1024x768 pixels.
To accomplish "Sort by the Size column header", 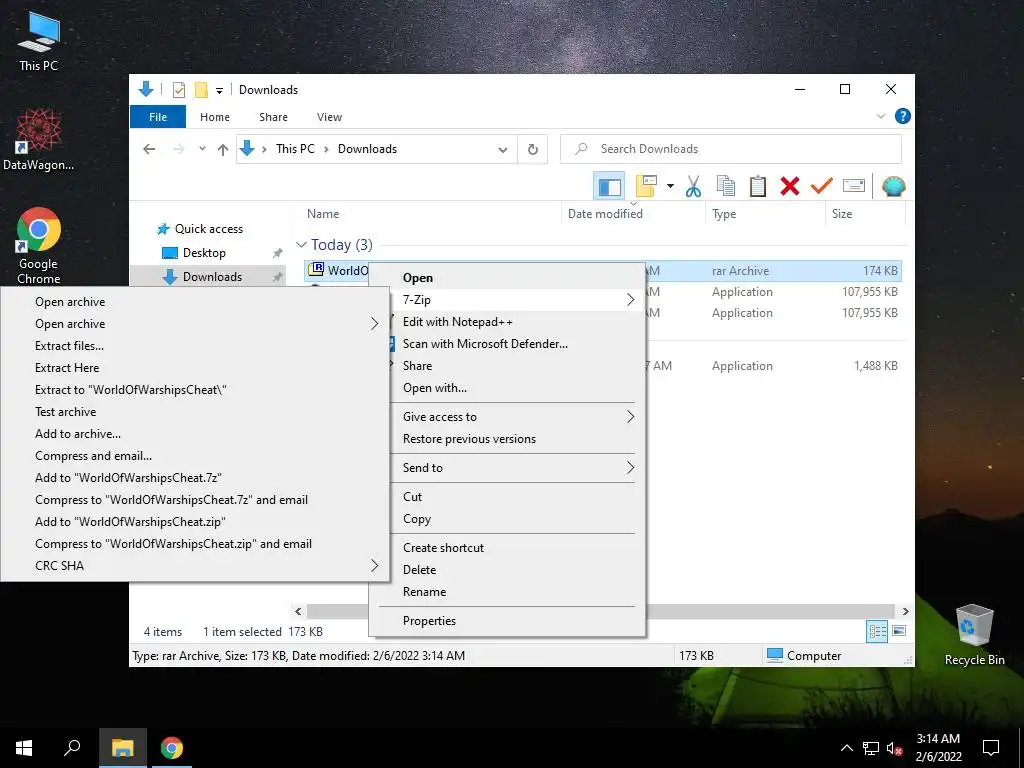I will 842,214.
